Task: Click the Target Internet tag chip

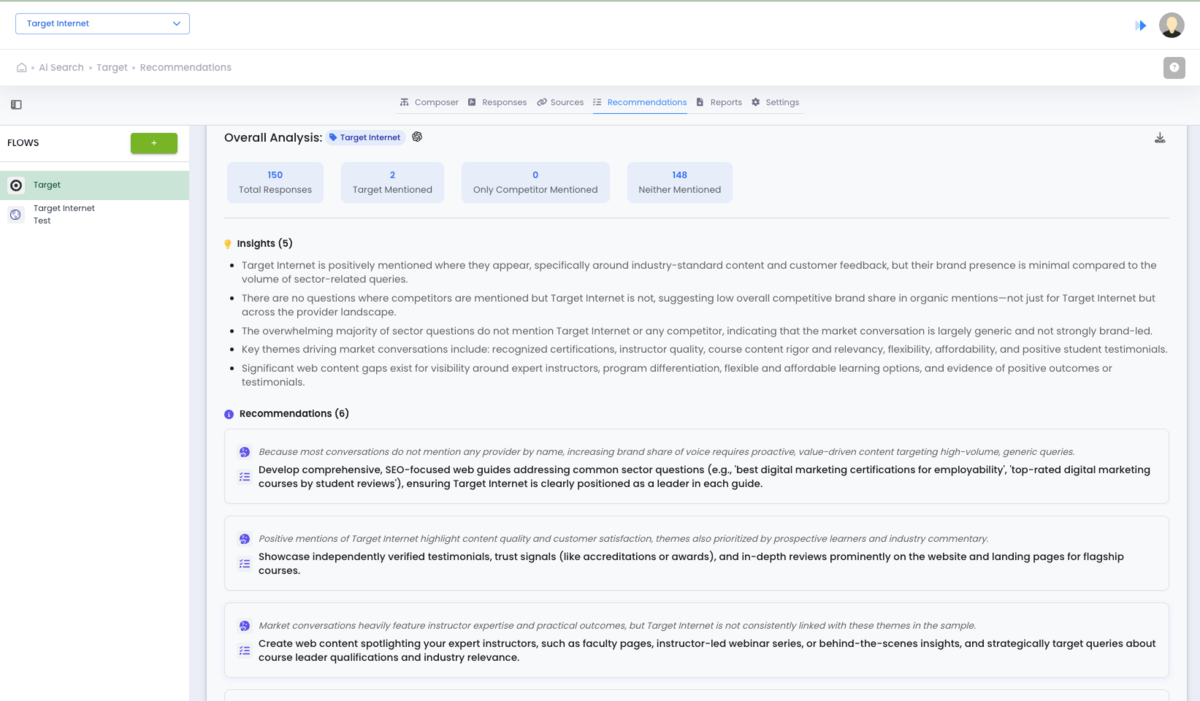Action: (365, 137)
